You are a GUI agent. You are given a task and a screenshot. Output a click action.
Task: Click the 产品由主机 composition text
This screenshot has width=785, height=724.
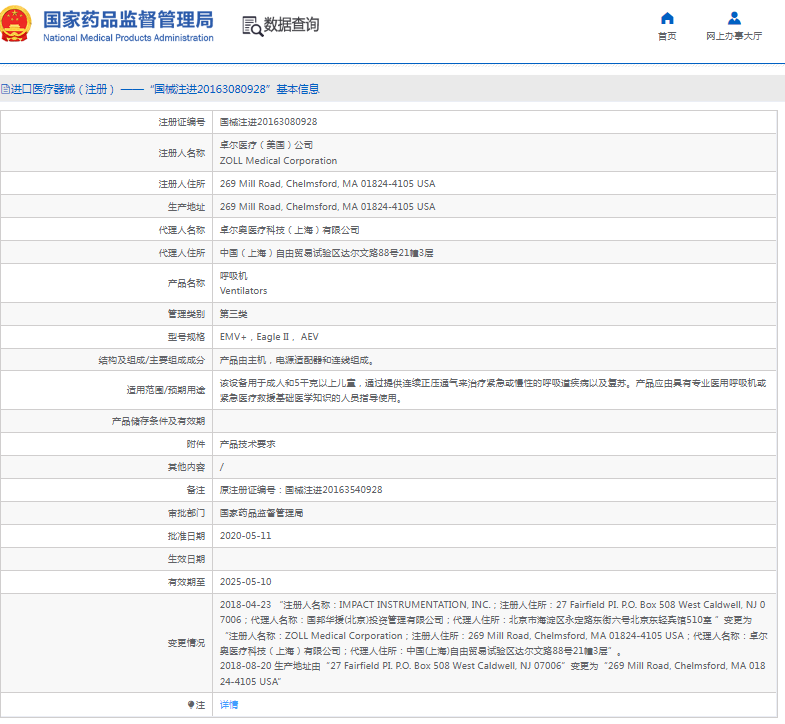[x=297, y=360]
